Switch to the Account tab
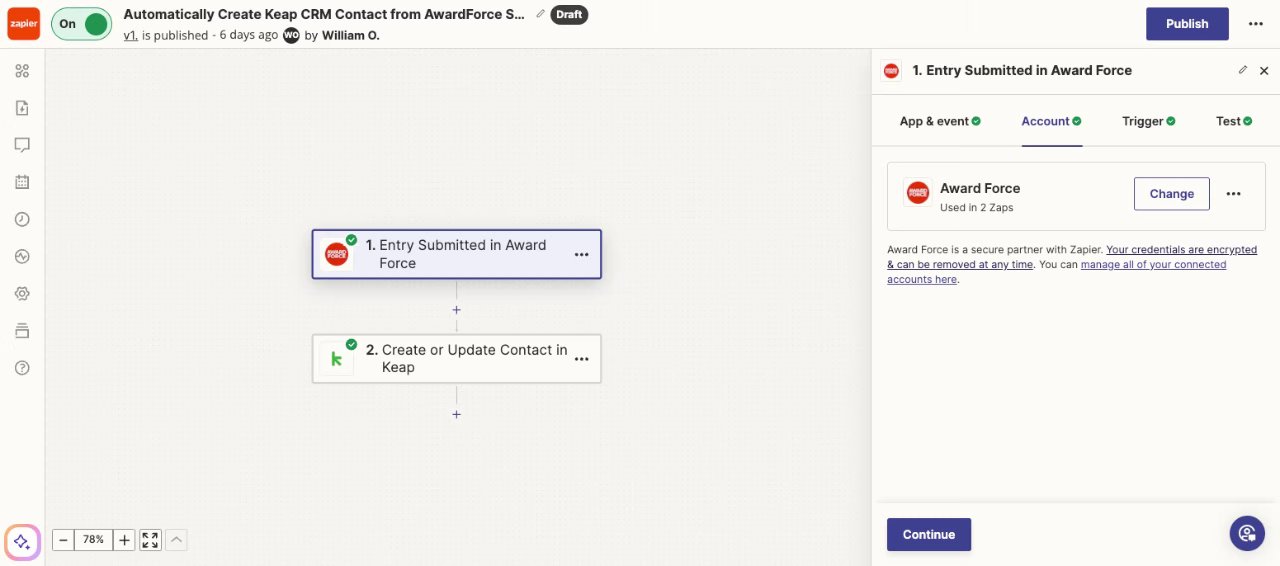 point(1051,121)
